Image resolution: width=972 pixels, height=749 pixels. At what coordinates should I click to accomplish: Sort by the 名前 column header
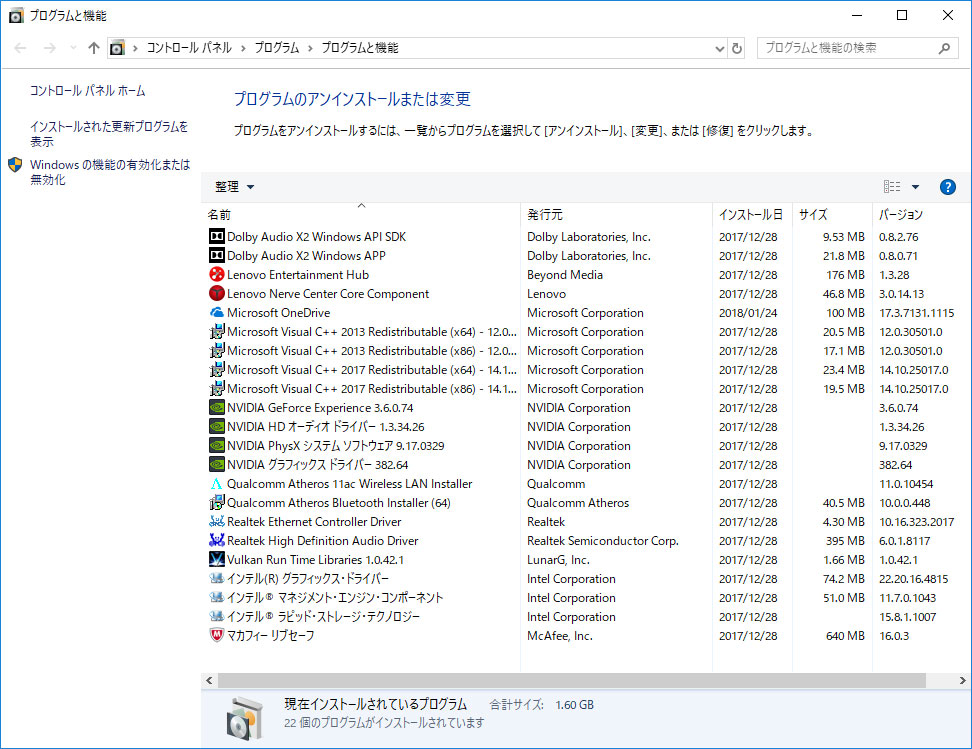click(x=361, y=215)
